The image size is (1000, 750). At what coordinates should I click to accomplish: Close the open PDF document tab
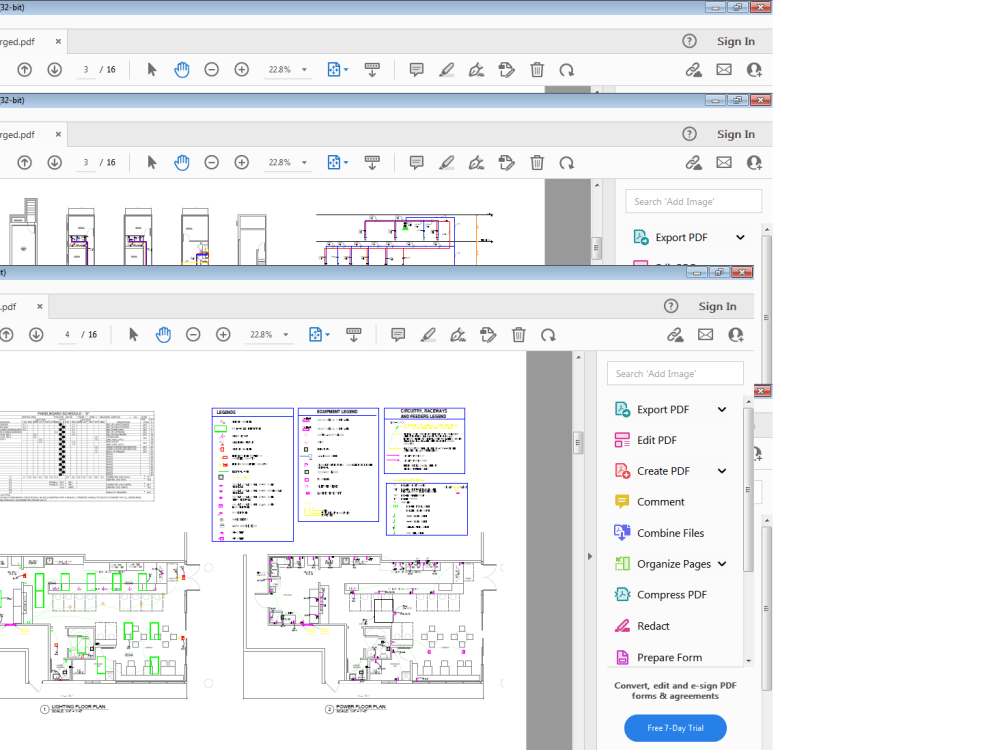pos(39,306)
